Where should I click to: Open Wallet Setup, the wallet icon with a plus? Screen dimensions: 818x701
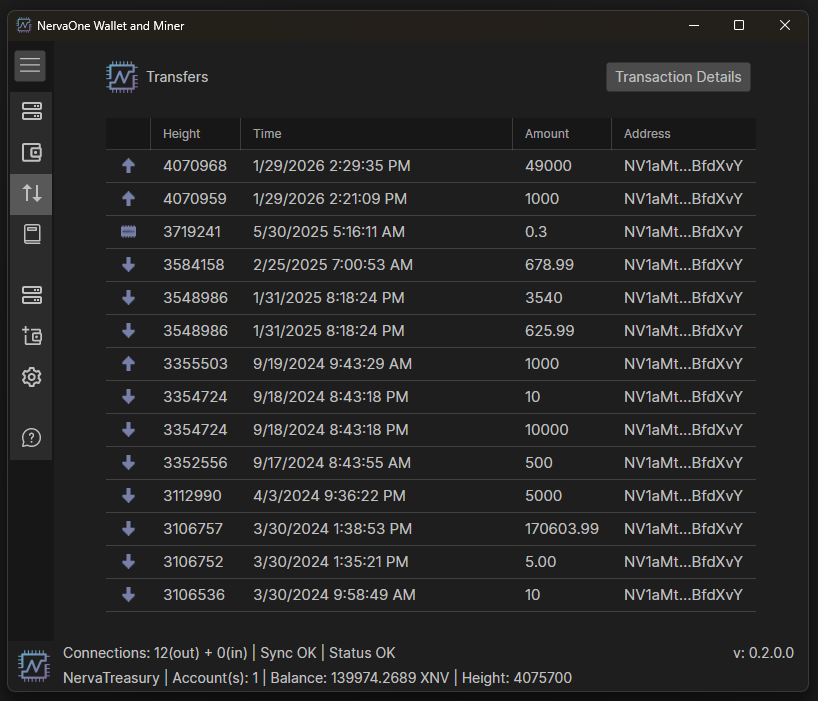click(31, 336)
